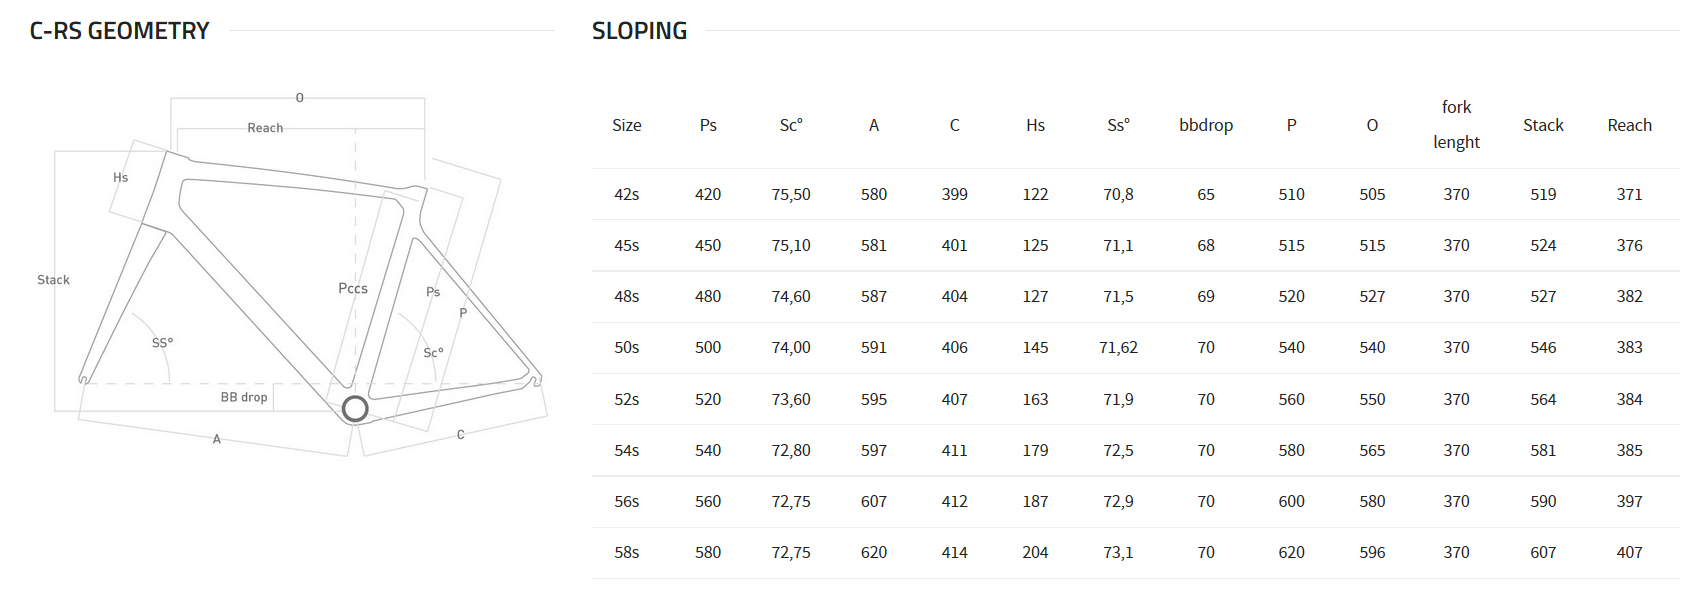The image size is (1705, 602).
Task: Click the SLOPING section heading
Action: coord(639,31)
